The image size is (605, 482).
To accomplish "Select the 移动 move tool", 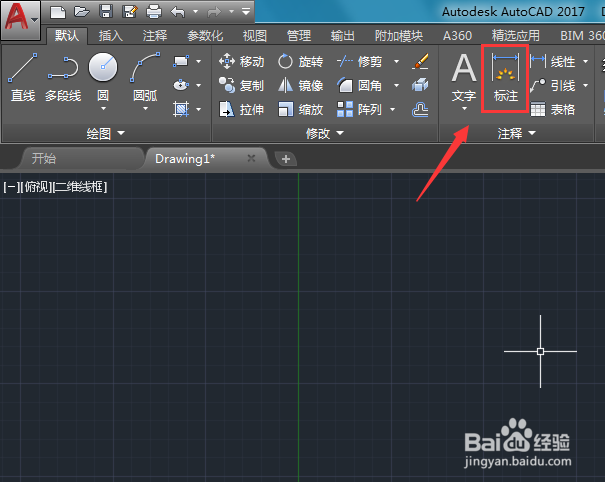I will [x=242, y=61].
